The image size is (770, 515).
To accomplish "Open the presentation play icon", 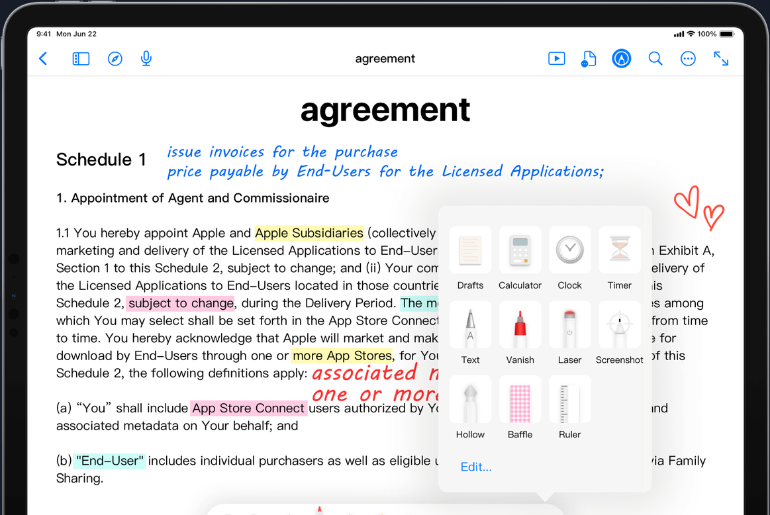I will (556, 59).
